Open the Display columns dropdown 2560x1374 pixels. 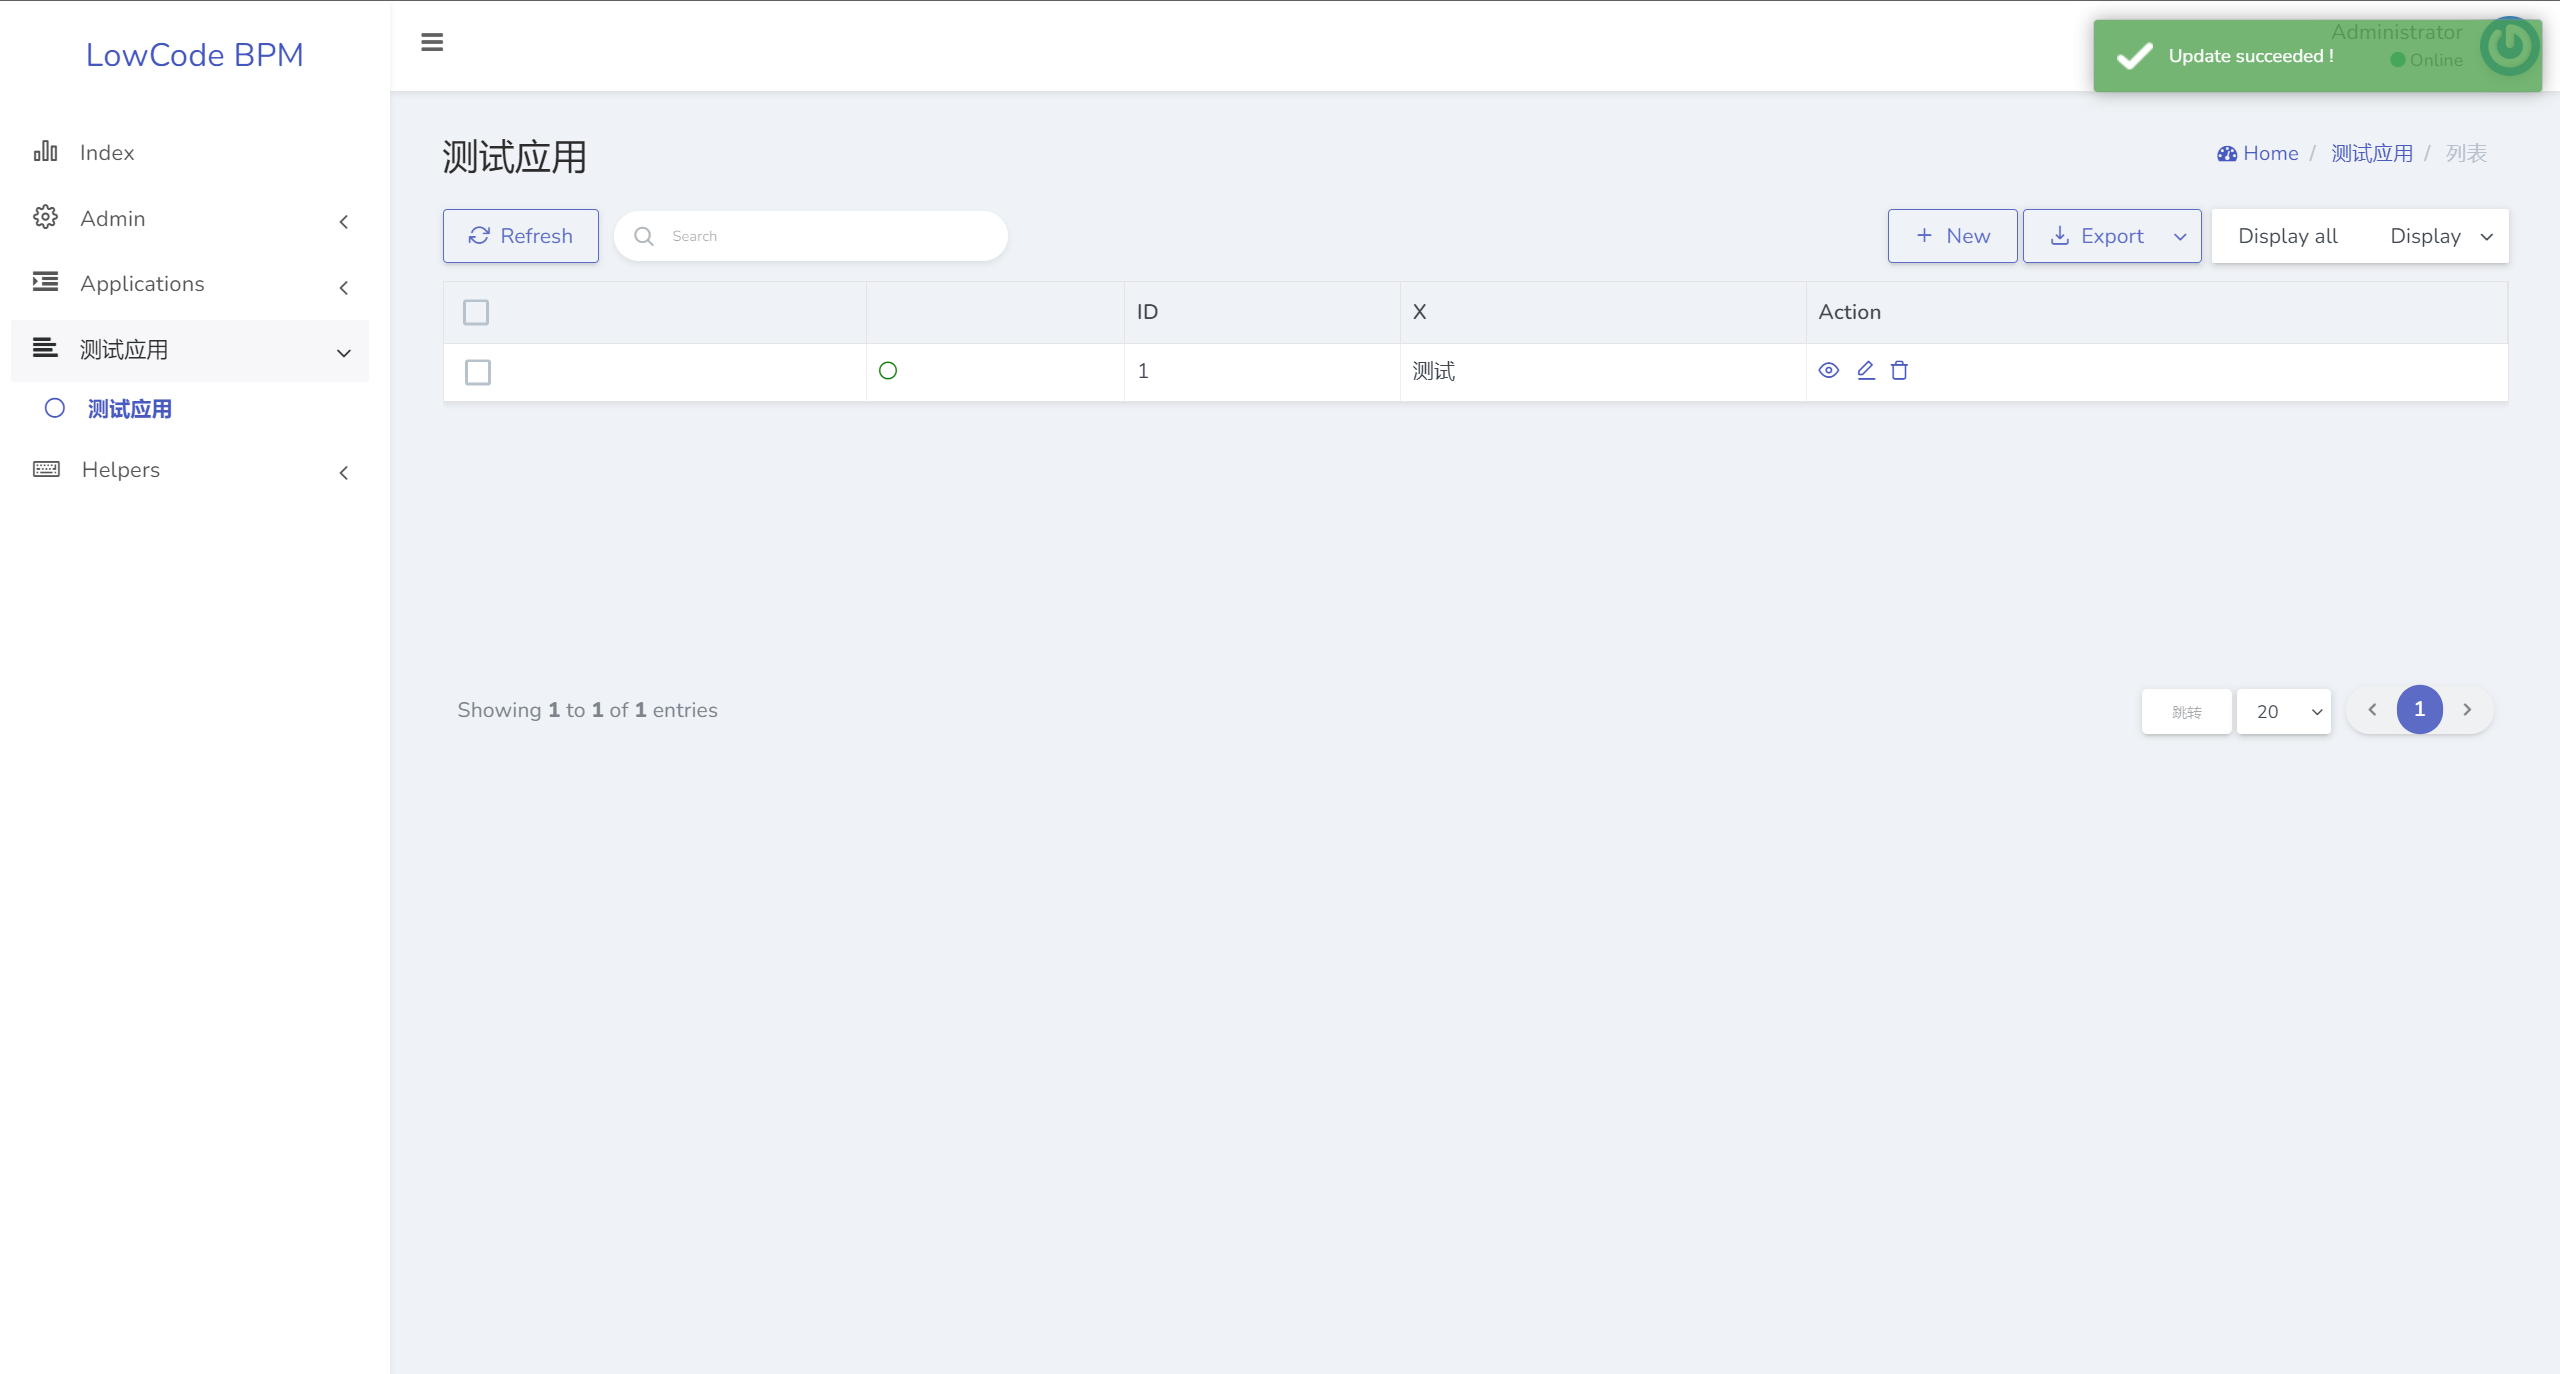2440,237
